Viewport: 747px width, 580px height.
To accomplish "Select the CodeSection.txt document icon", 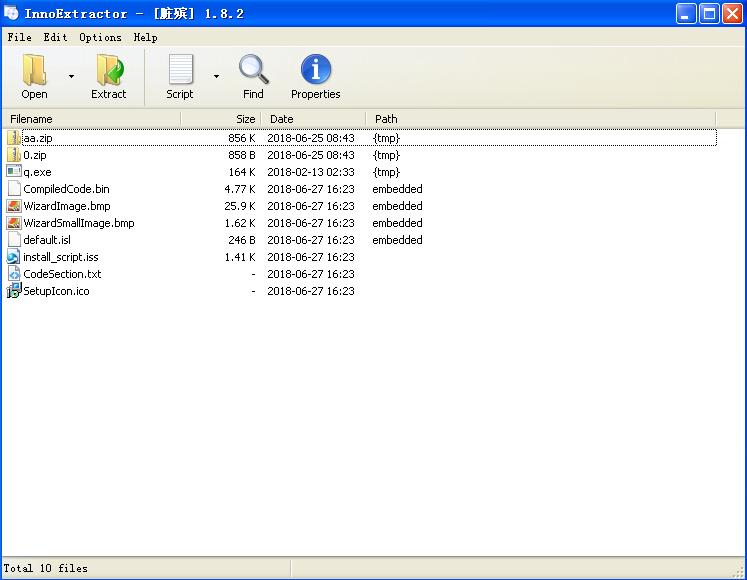I will point(14,274).
